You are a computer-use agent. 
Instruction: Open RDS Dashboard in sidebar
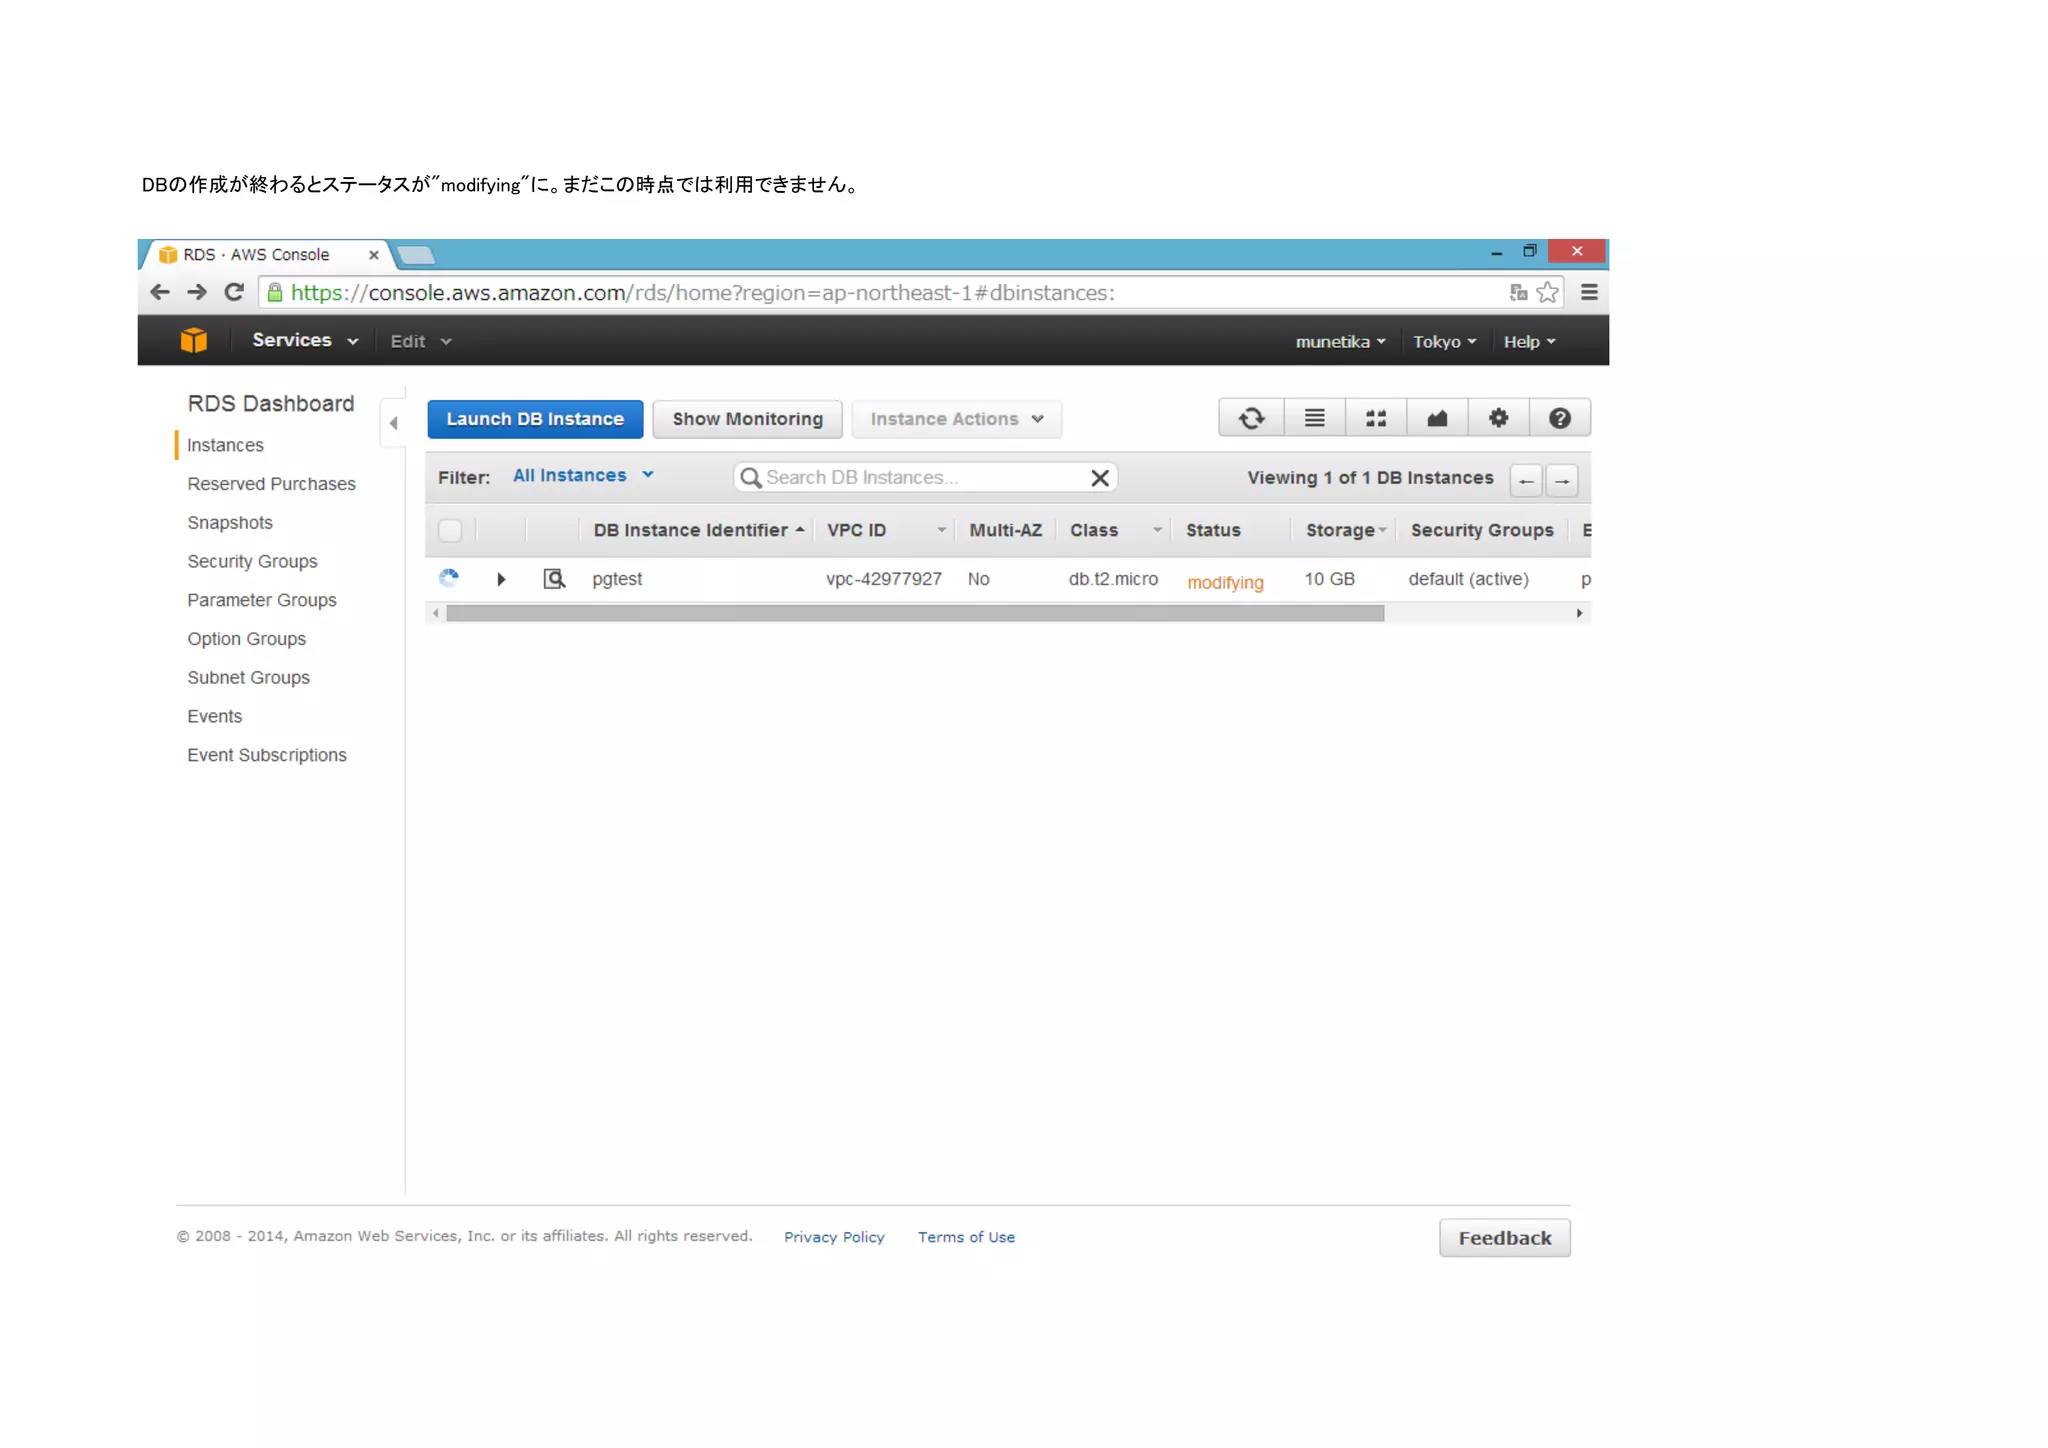(271, 404)
